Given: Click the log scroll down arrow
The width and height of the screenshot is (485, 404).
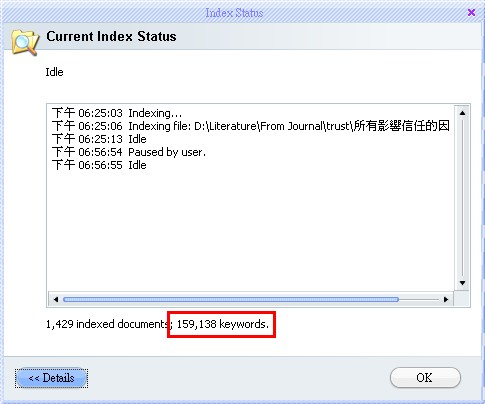Looking at the screenshot, I should click(x=462, y=283).
